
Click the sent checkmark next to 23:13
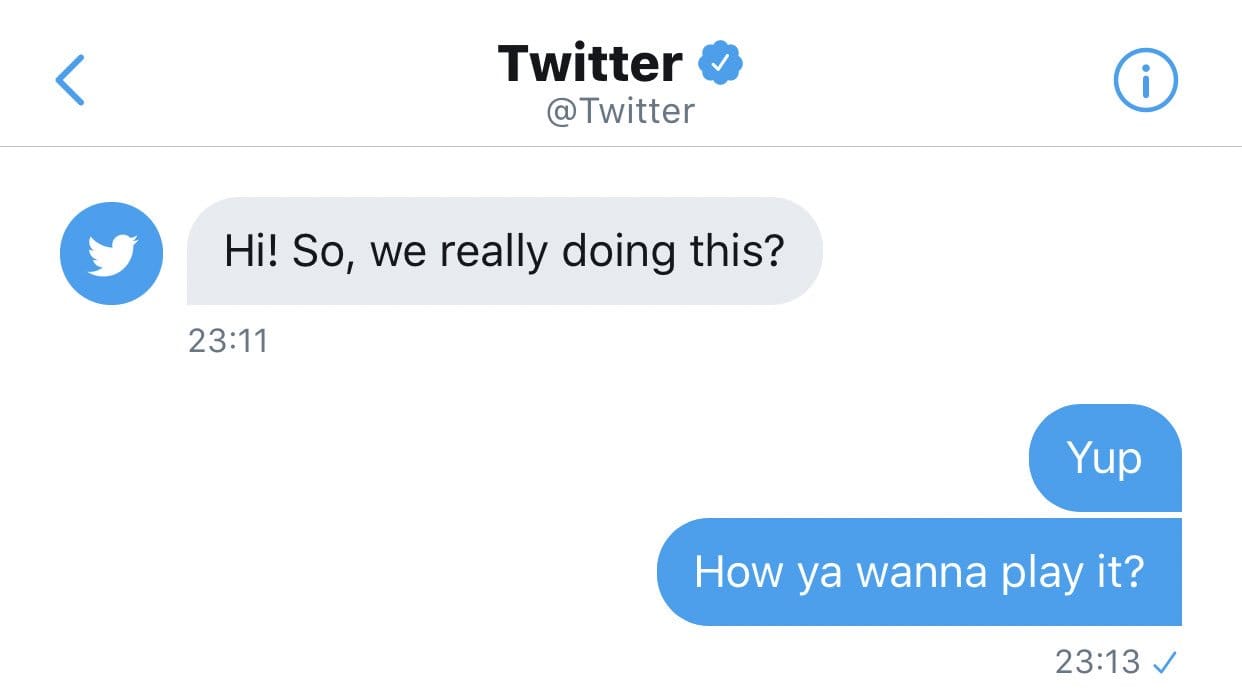tap(1164, 661)
